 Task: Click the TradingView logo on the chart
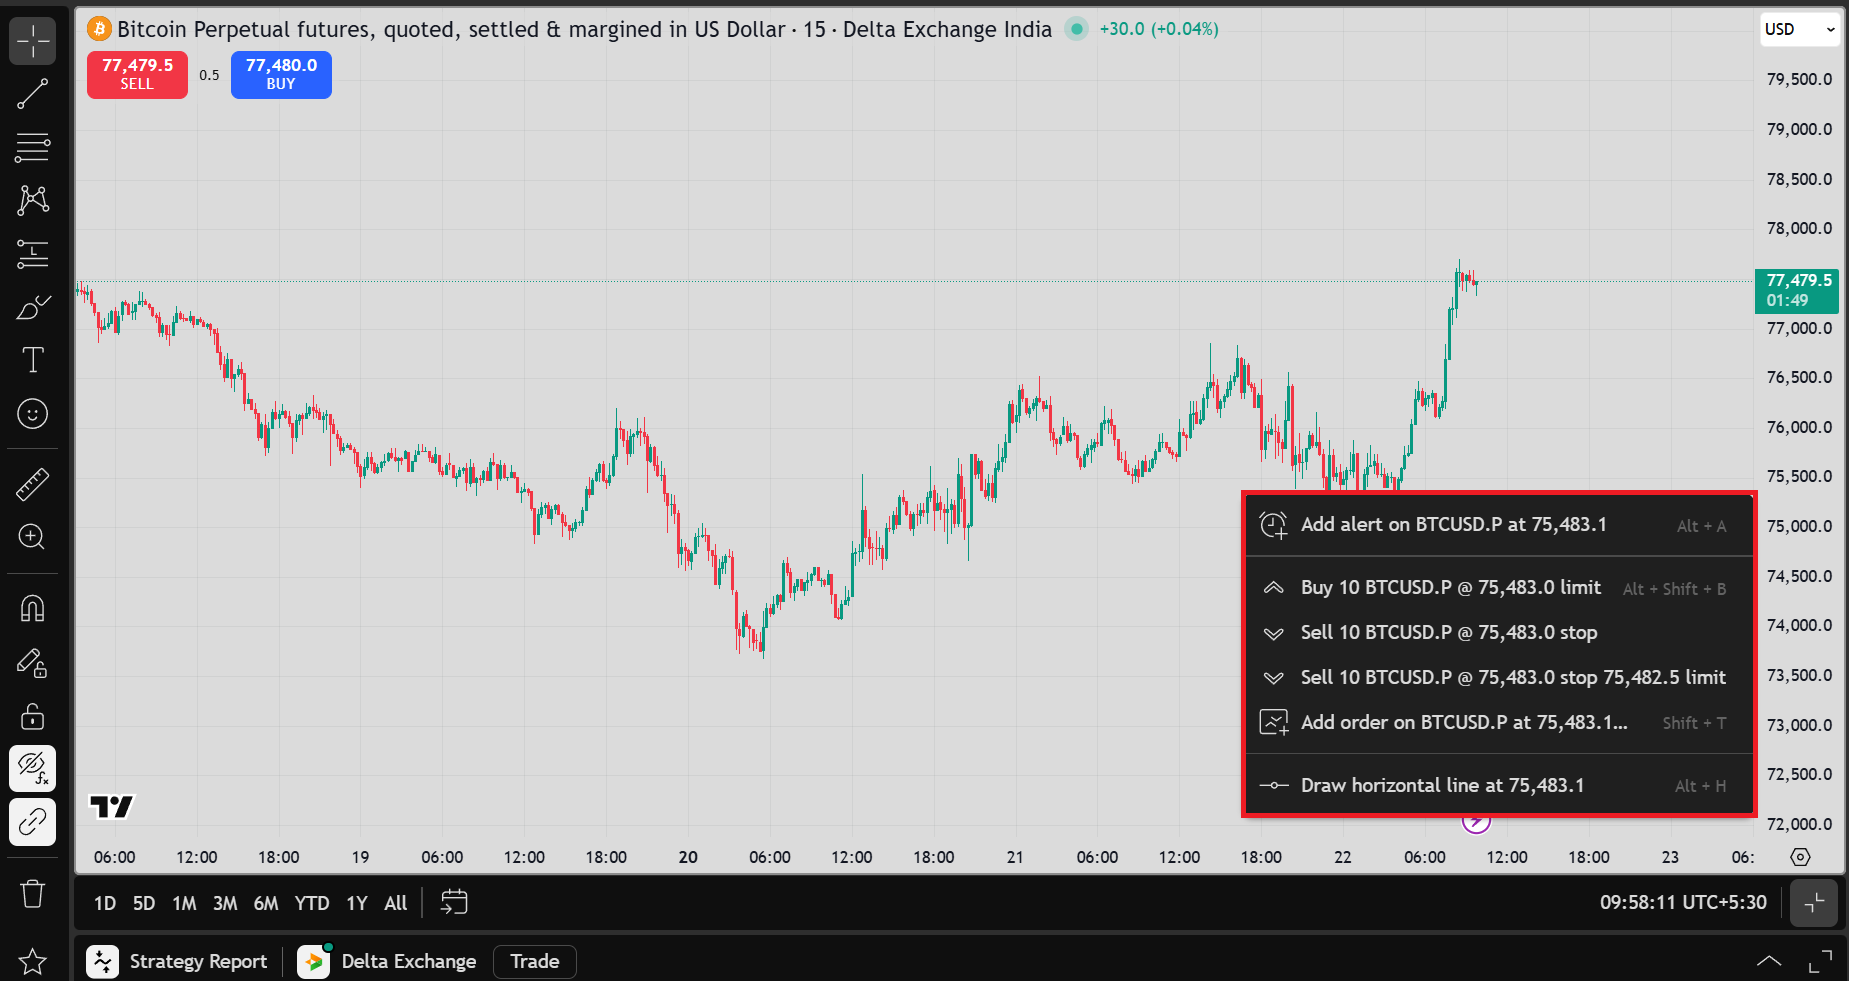pos(111,807)
